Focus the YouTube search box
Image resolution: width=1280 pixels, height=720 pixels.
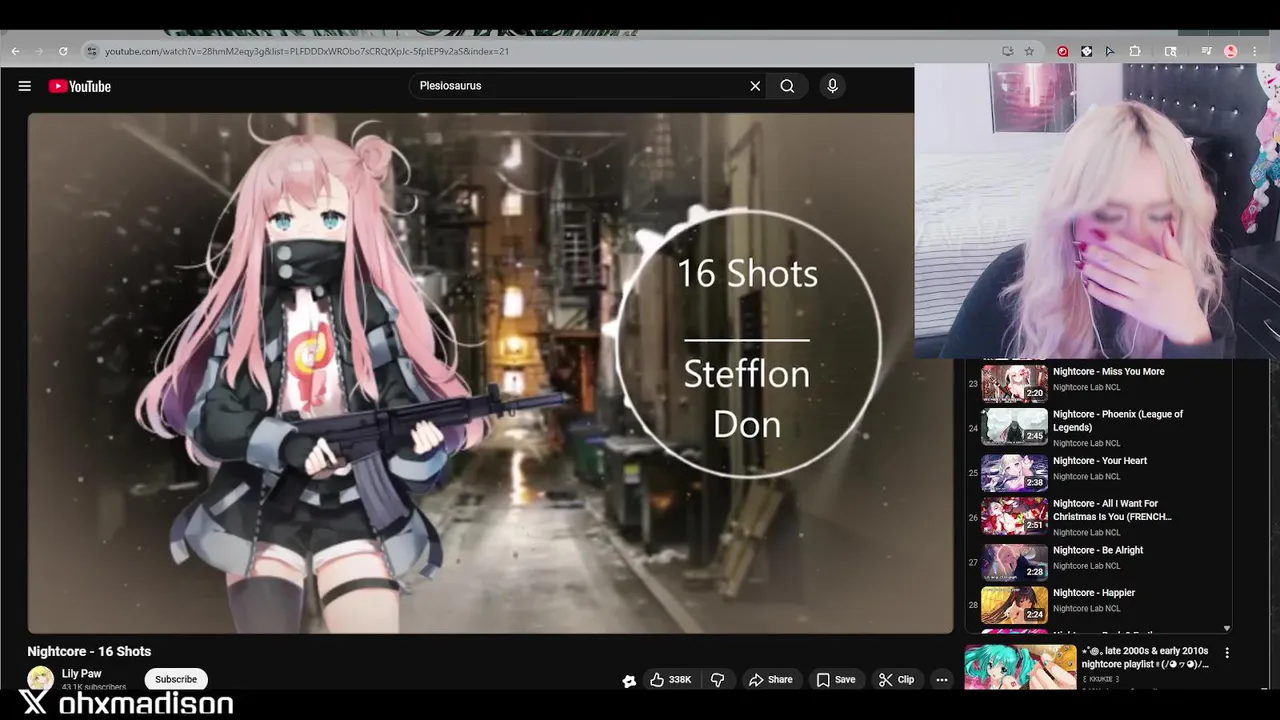click(x=580, y=86)
